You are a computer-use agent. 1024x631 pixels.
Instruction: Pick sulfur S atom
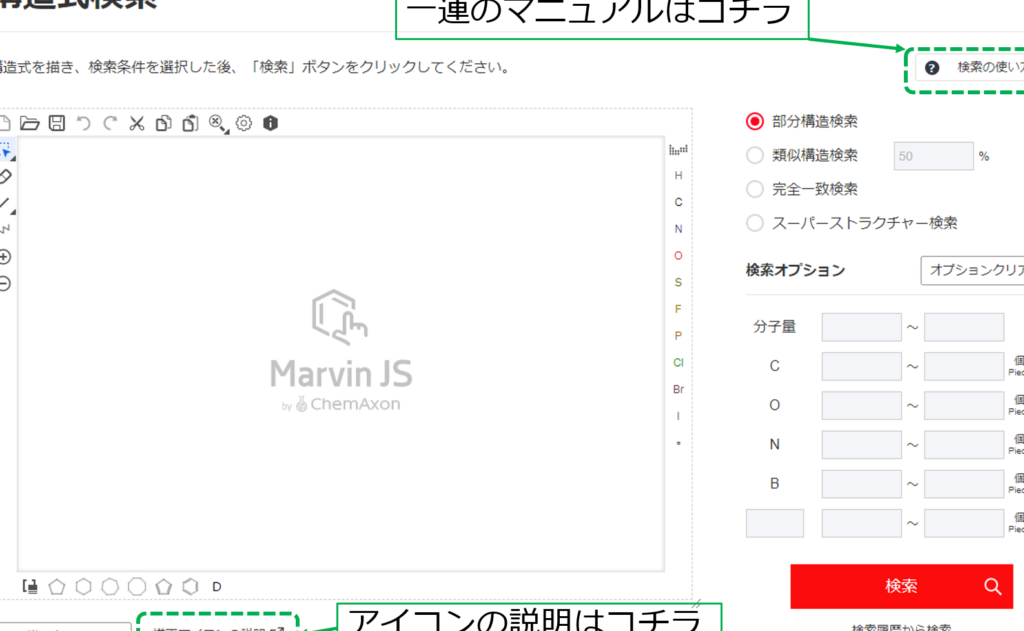[x=678, y=283]
